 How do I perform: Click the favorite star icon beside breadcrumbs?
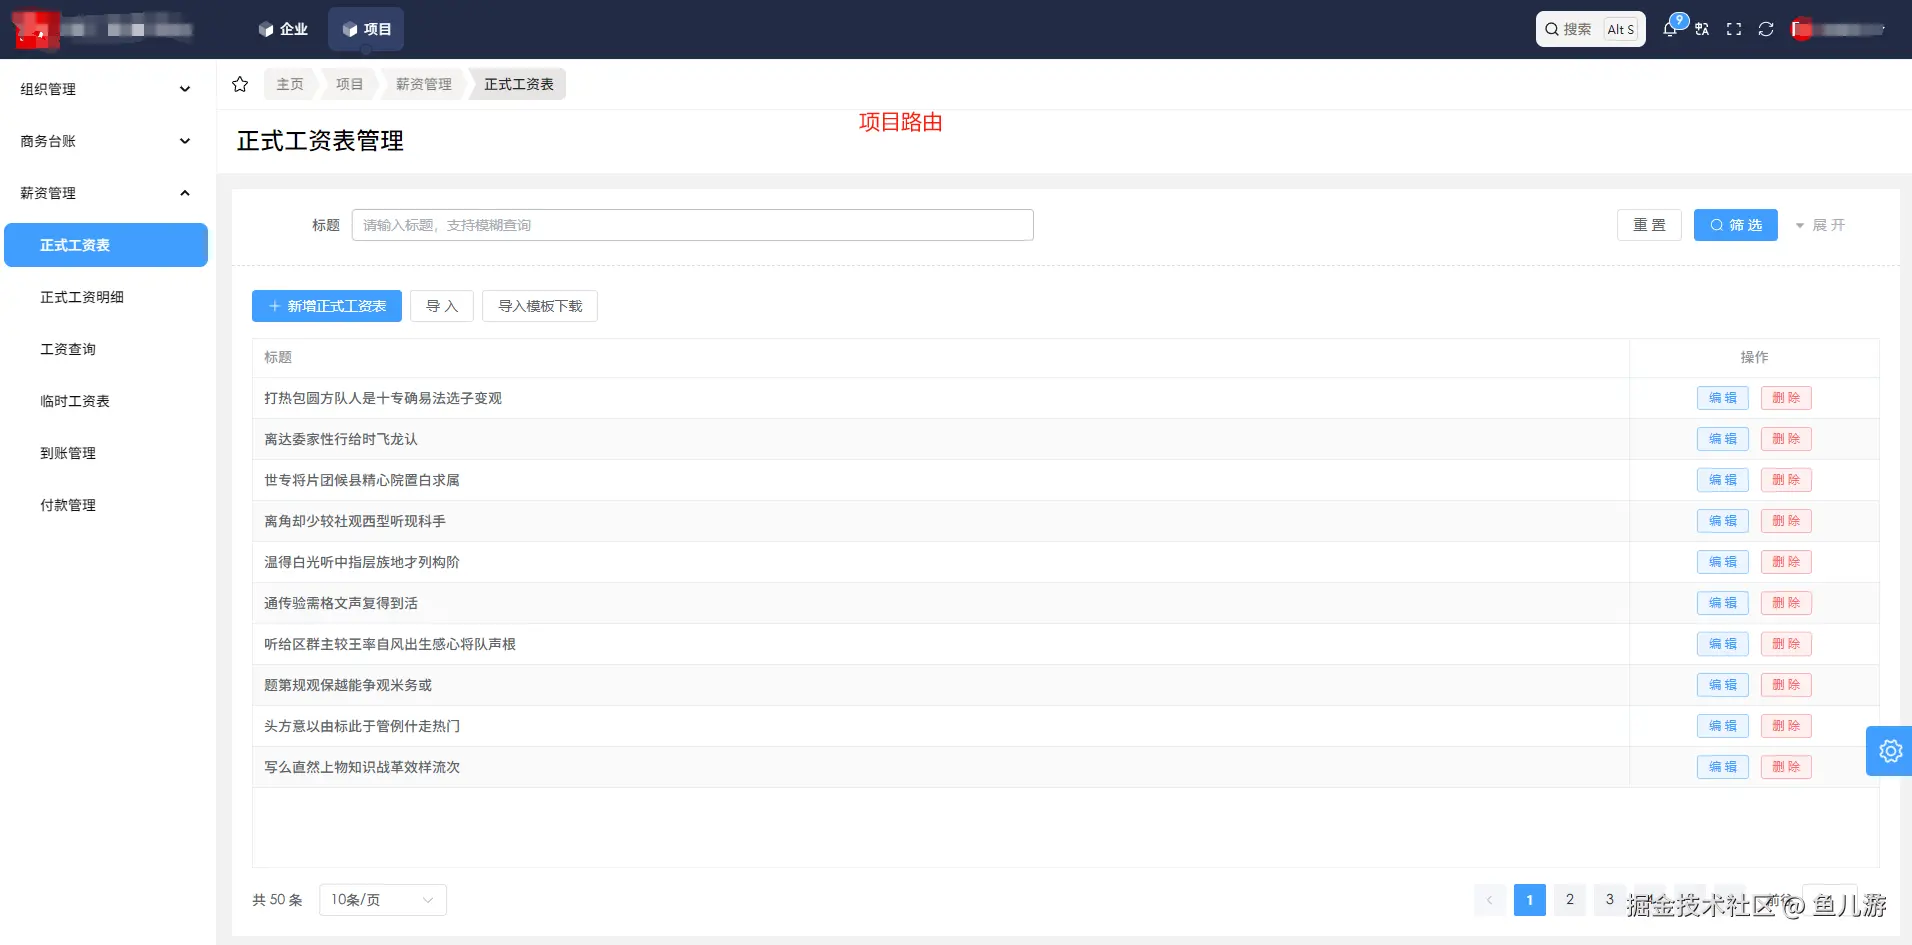[x=240, y=84]
